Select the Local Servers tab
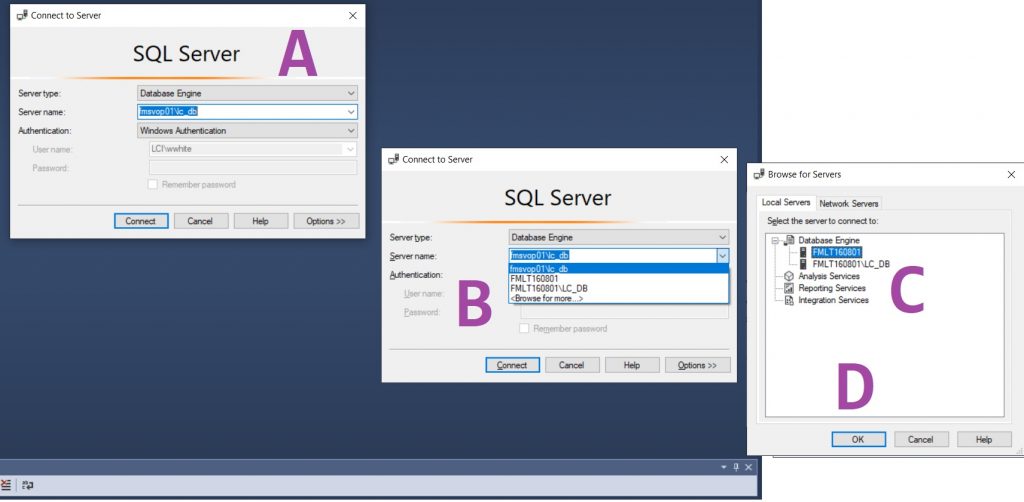This screenshot has width=1024, height=502. click(785, 203)
